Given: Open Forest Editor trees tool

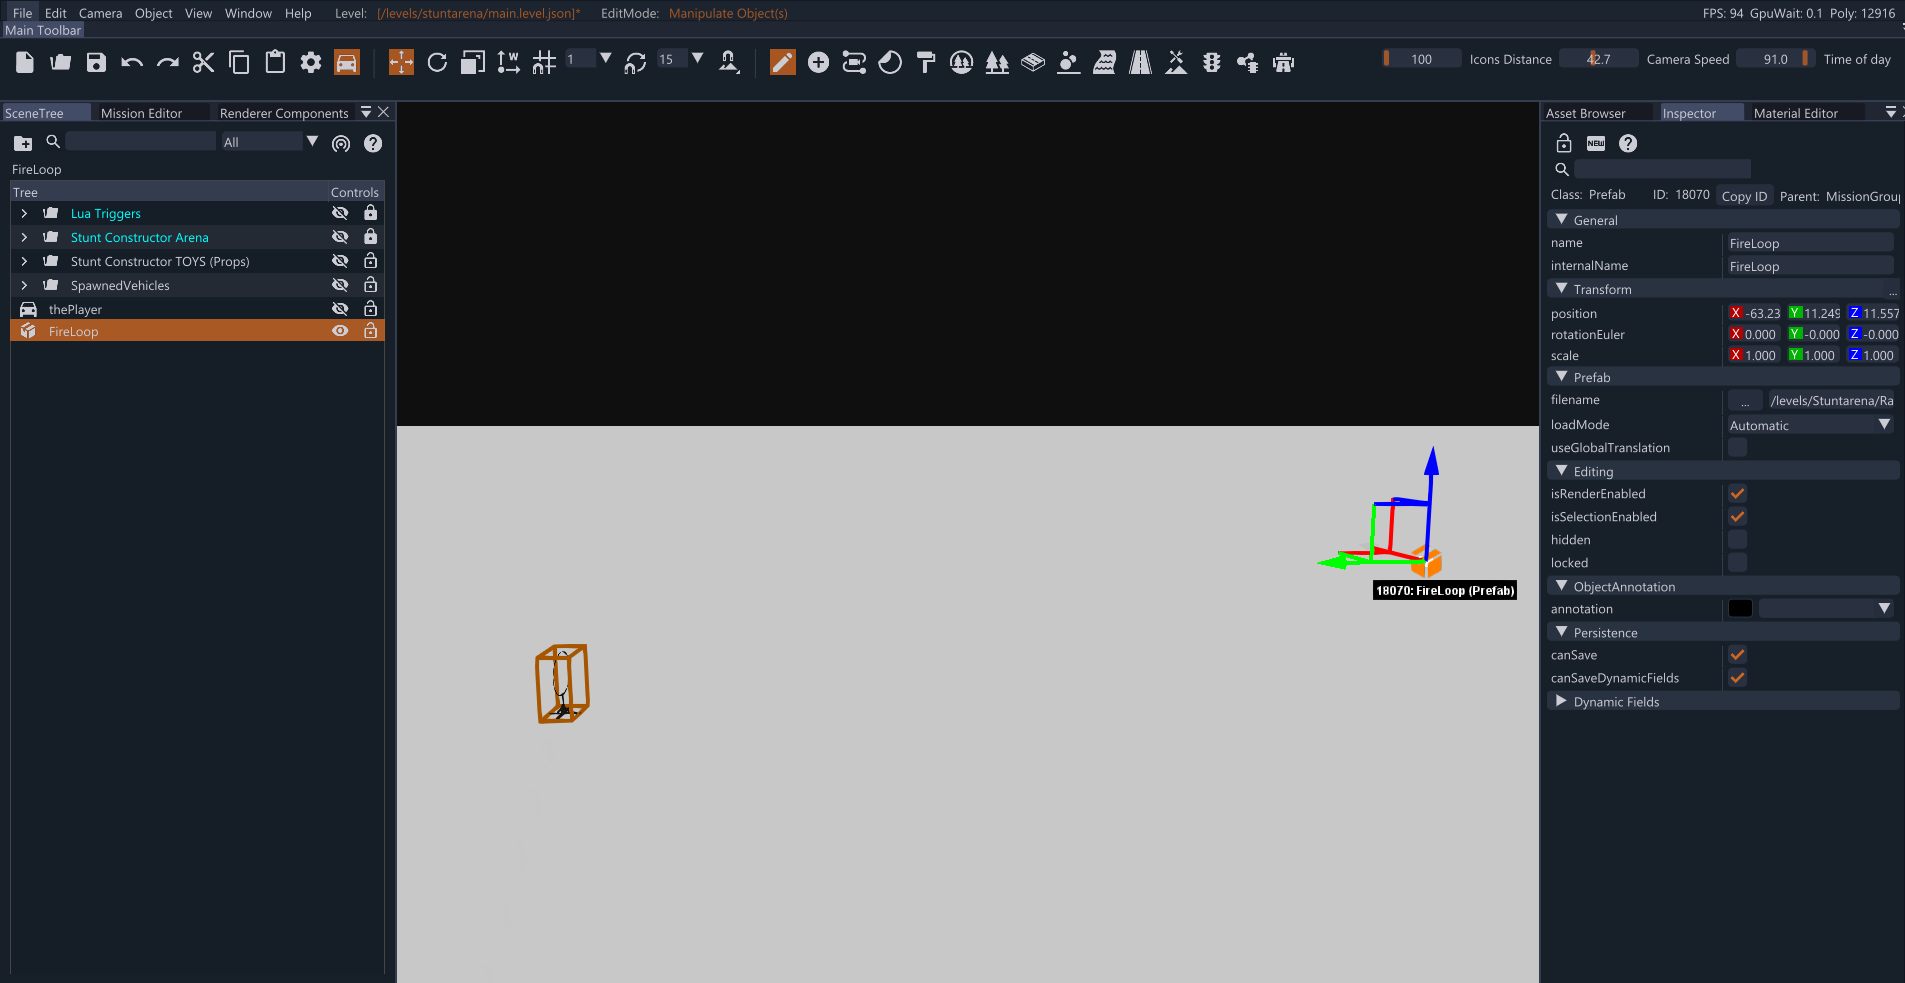Looking at the screenshot, I should tap(997, 62).
